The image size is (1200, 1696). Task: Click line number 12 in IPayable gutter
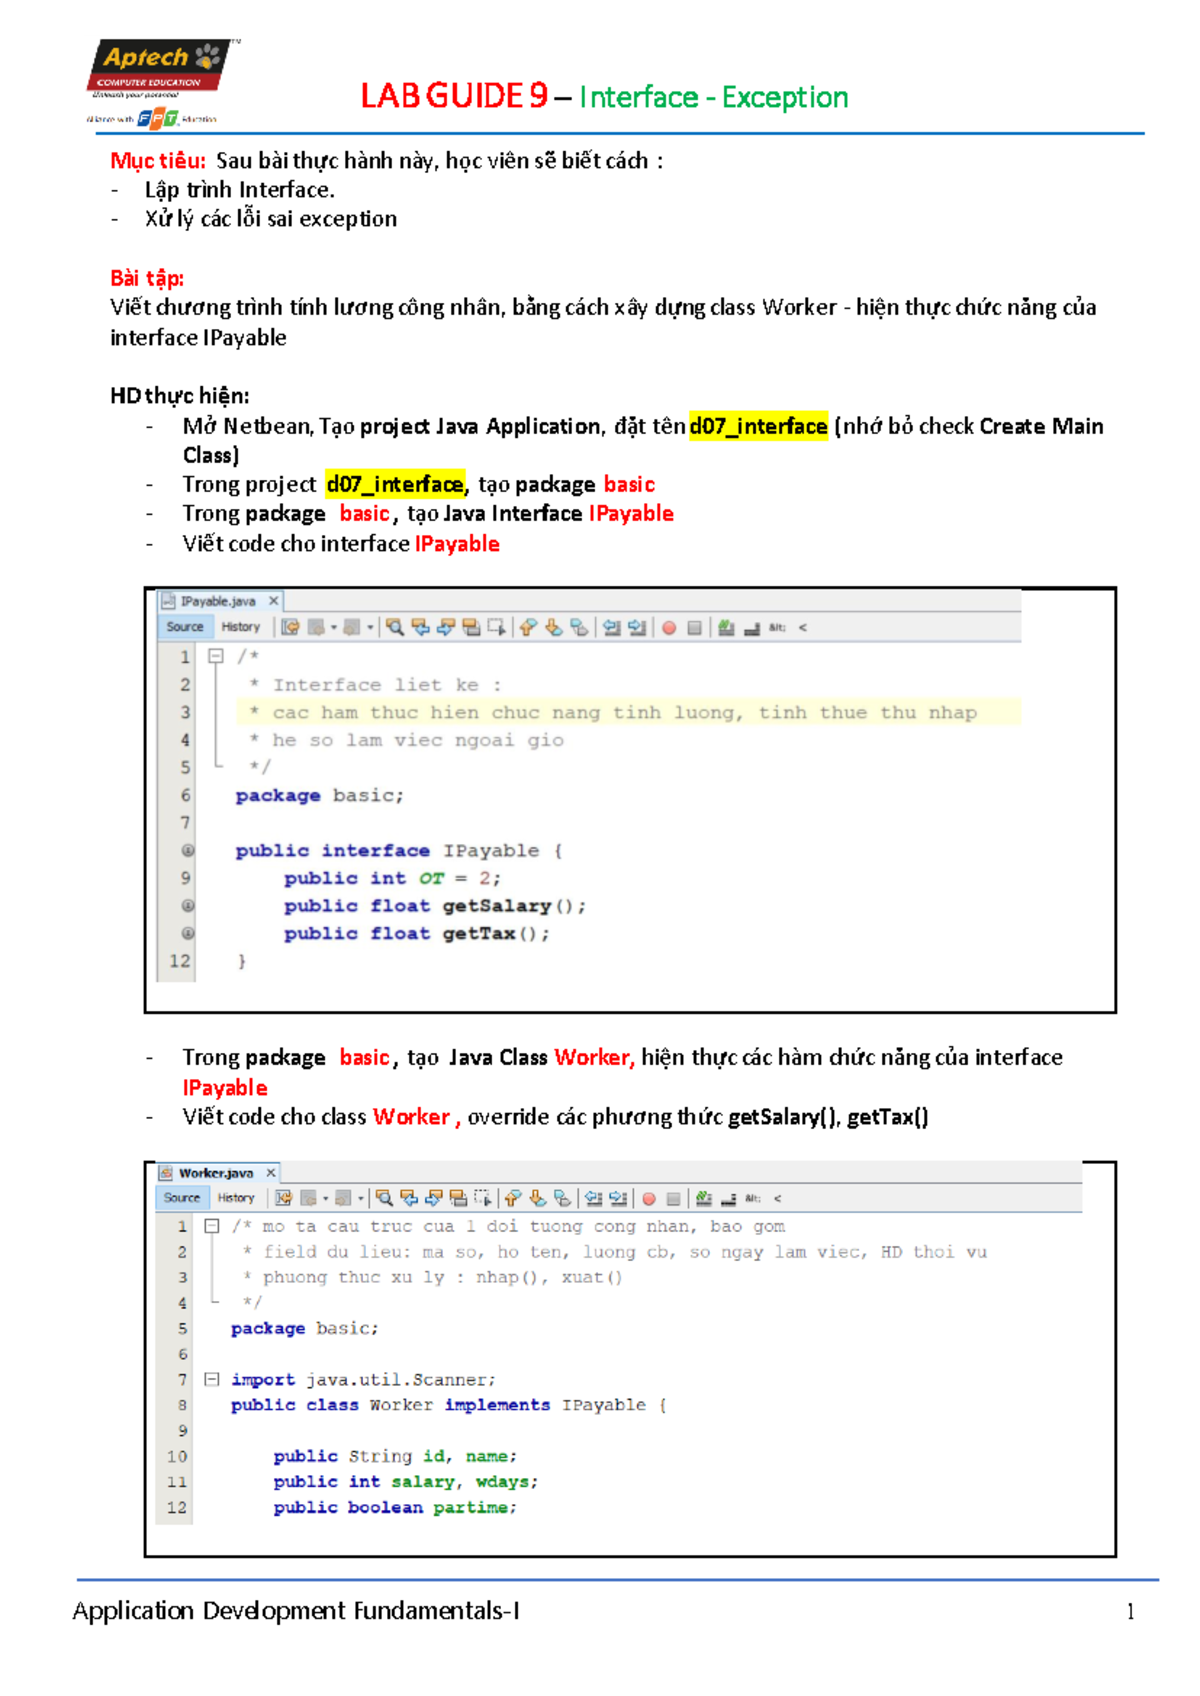179,961
